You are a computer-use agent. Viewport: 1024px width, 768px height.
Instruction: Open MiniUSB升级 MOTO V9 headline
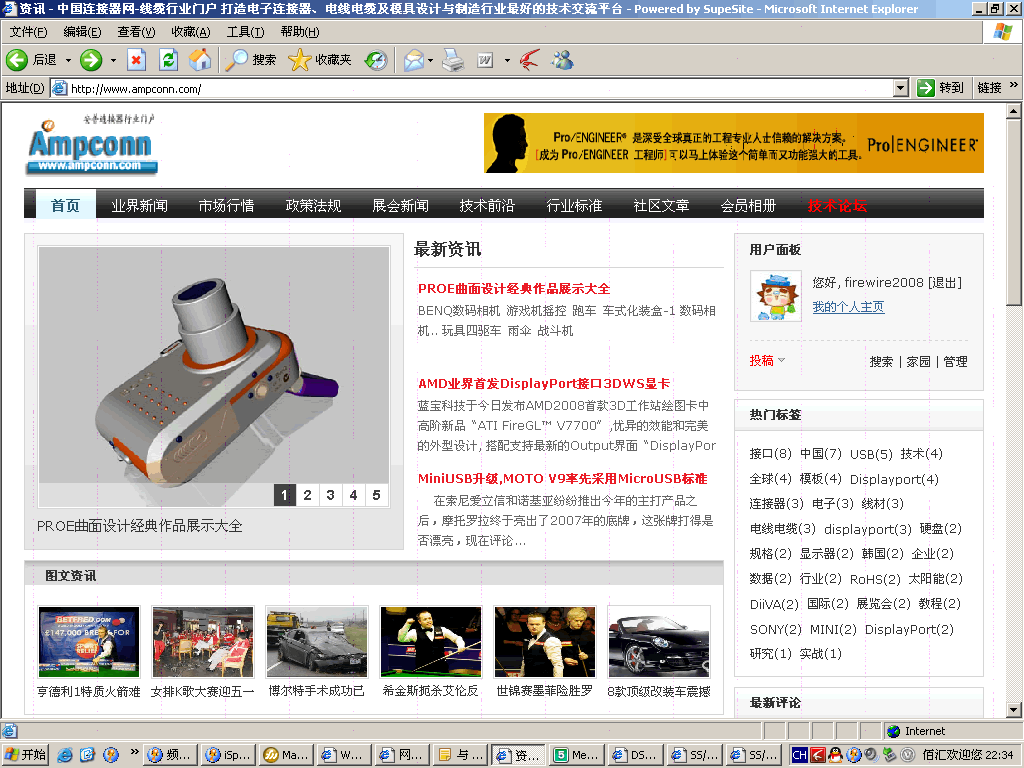pos(562,478)
